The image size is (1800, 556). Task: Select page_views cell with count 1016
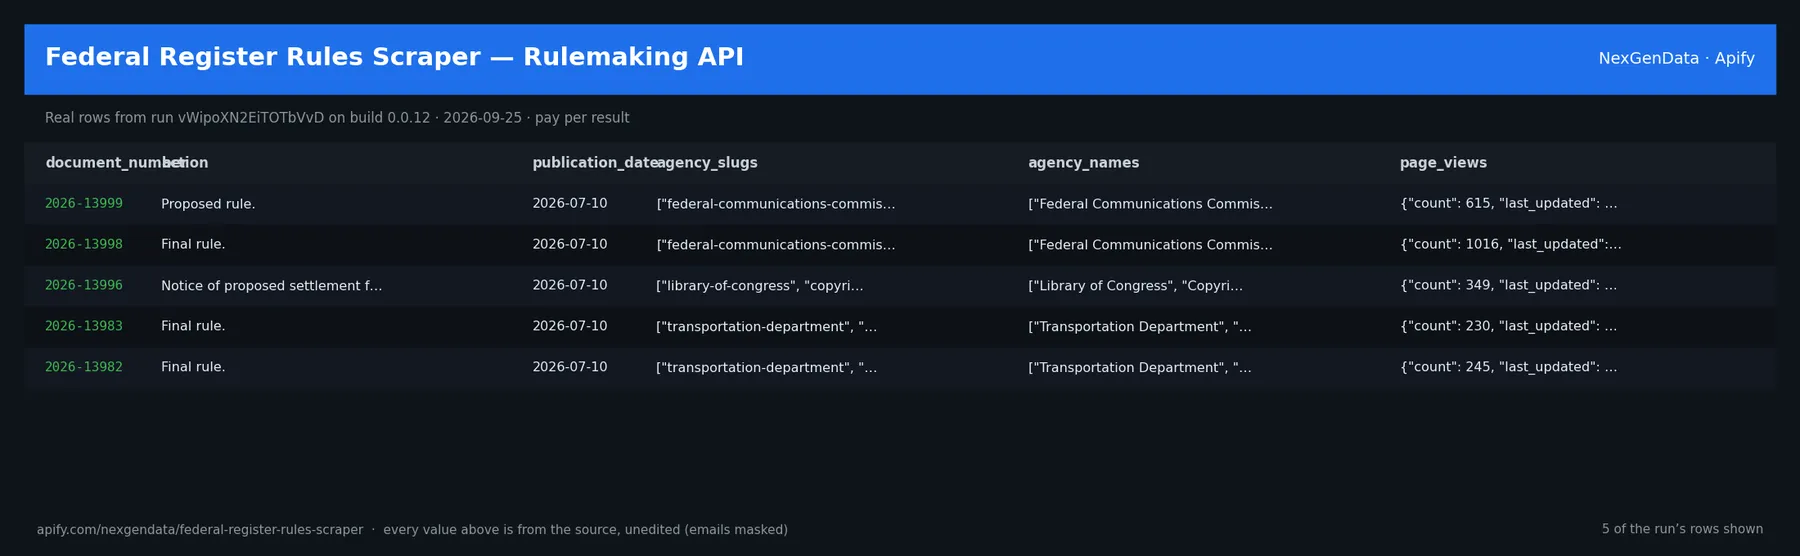[x=1511, y=245]
